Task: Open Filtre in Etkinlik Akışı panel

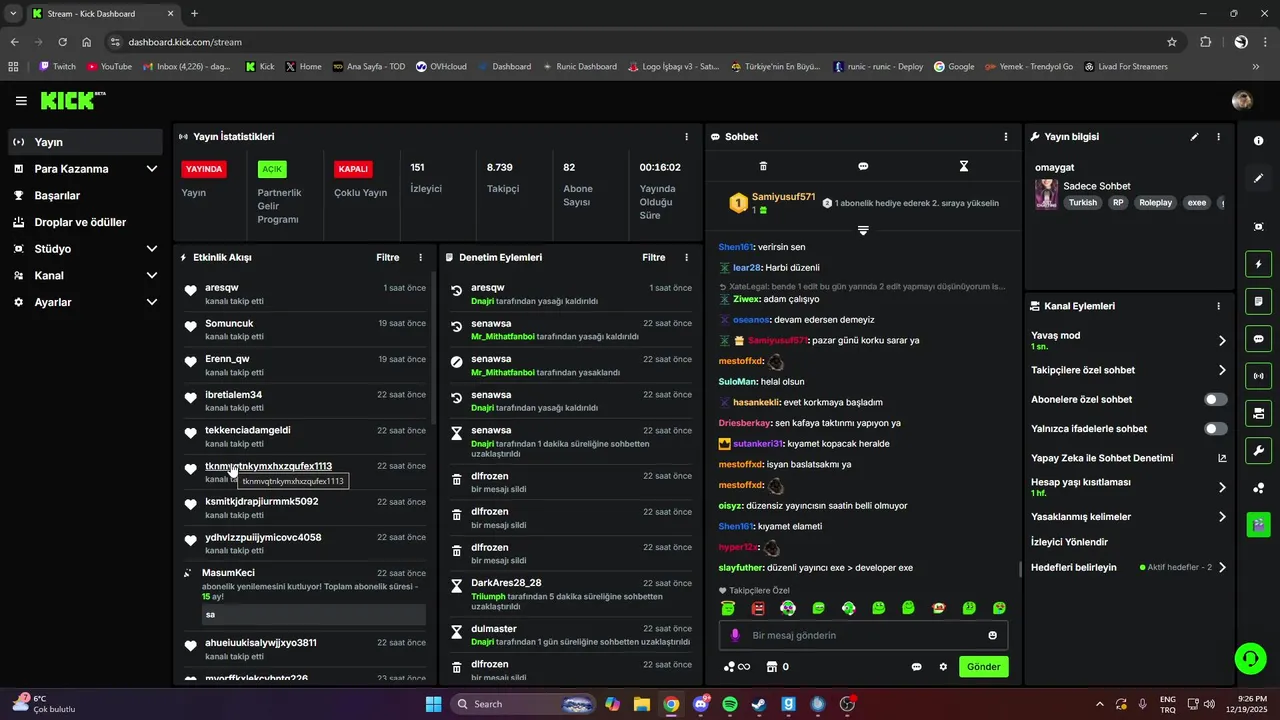Action: click(388, 257)
